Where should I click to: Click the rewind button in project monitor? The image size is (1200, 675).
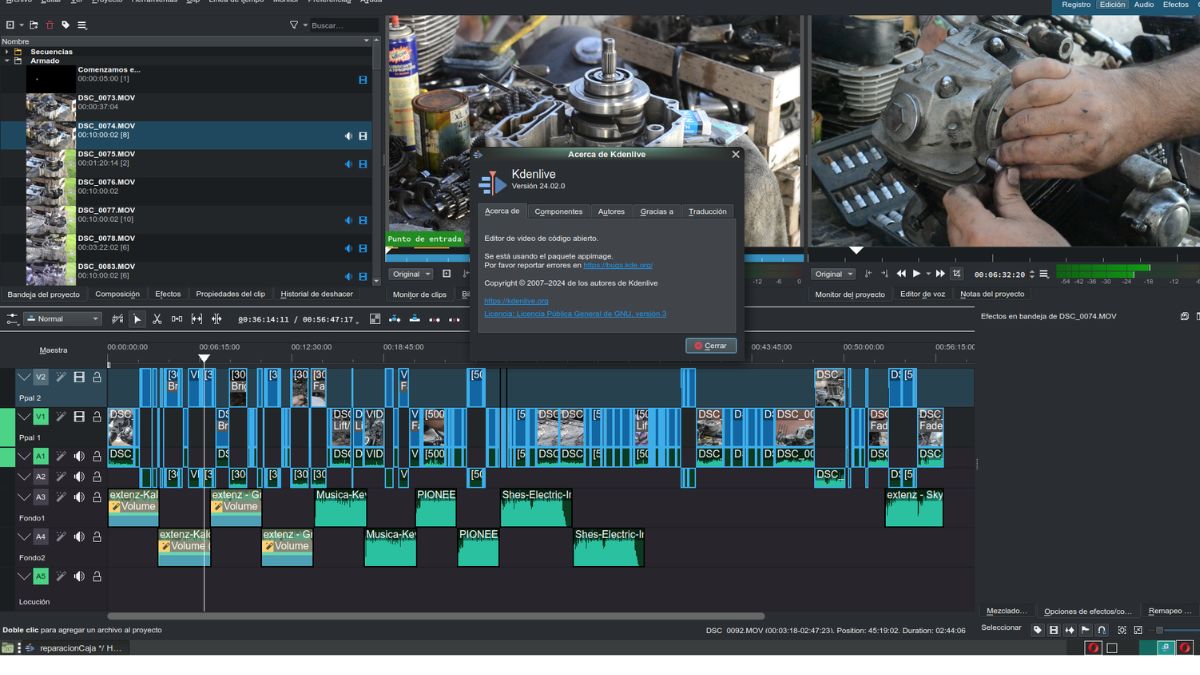901,274
